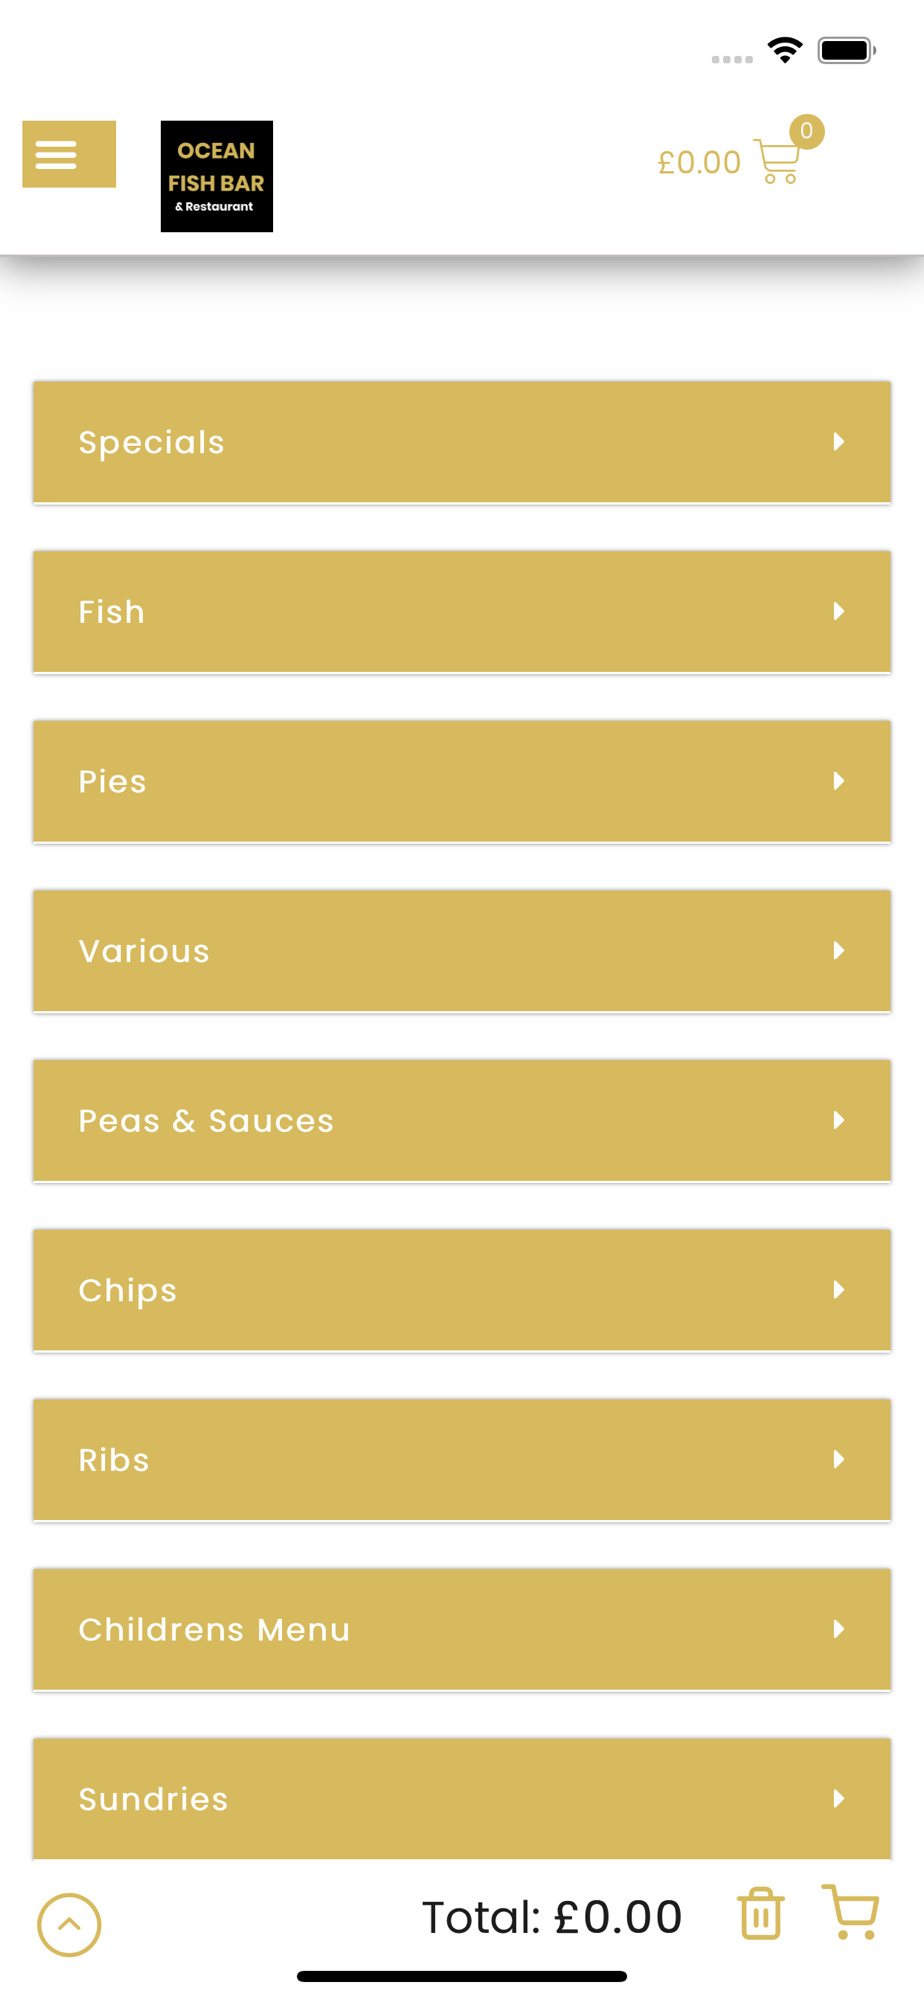Tap the battery indicator icon

pos(847,50)
